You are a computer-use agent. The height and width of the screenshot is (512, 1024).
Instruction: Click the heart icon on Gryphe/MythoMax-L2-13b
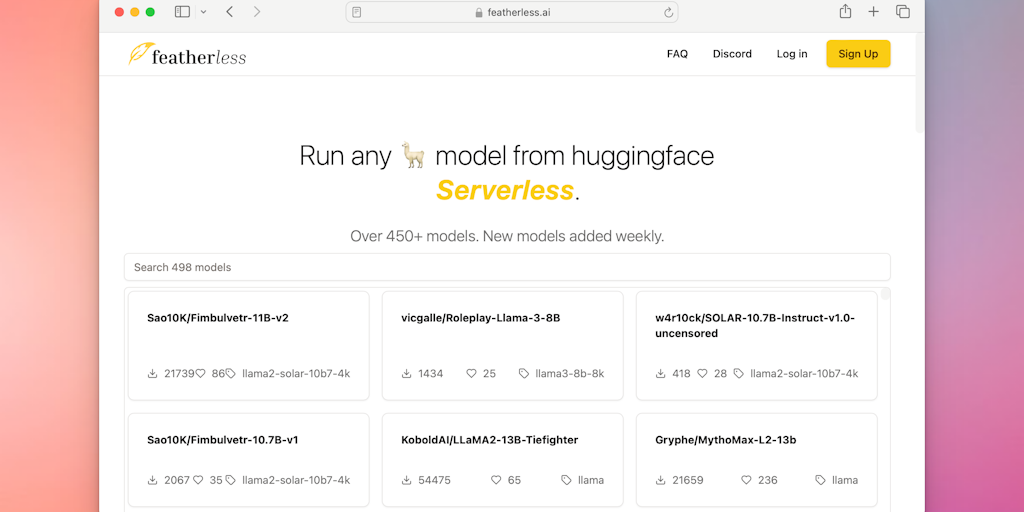pos(746,480)
